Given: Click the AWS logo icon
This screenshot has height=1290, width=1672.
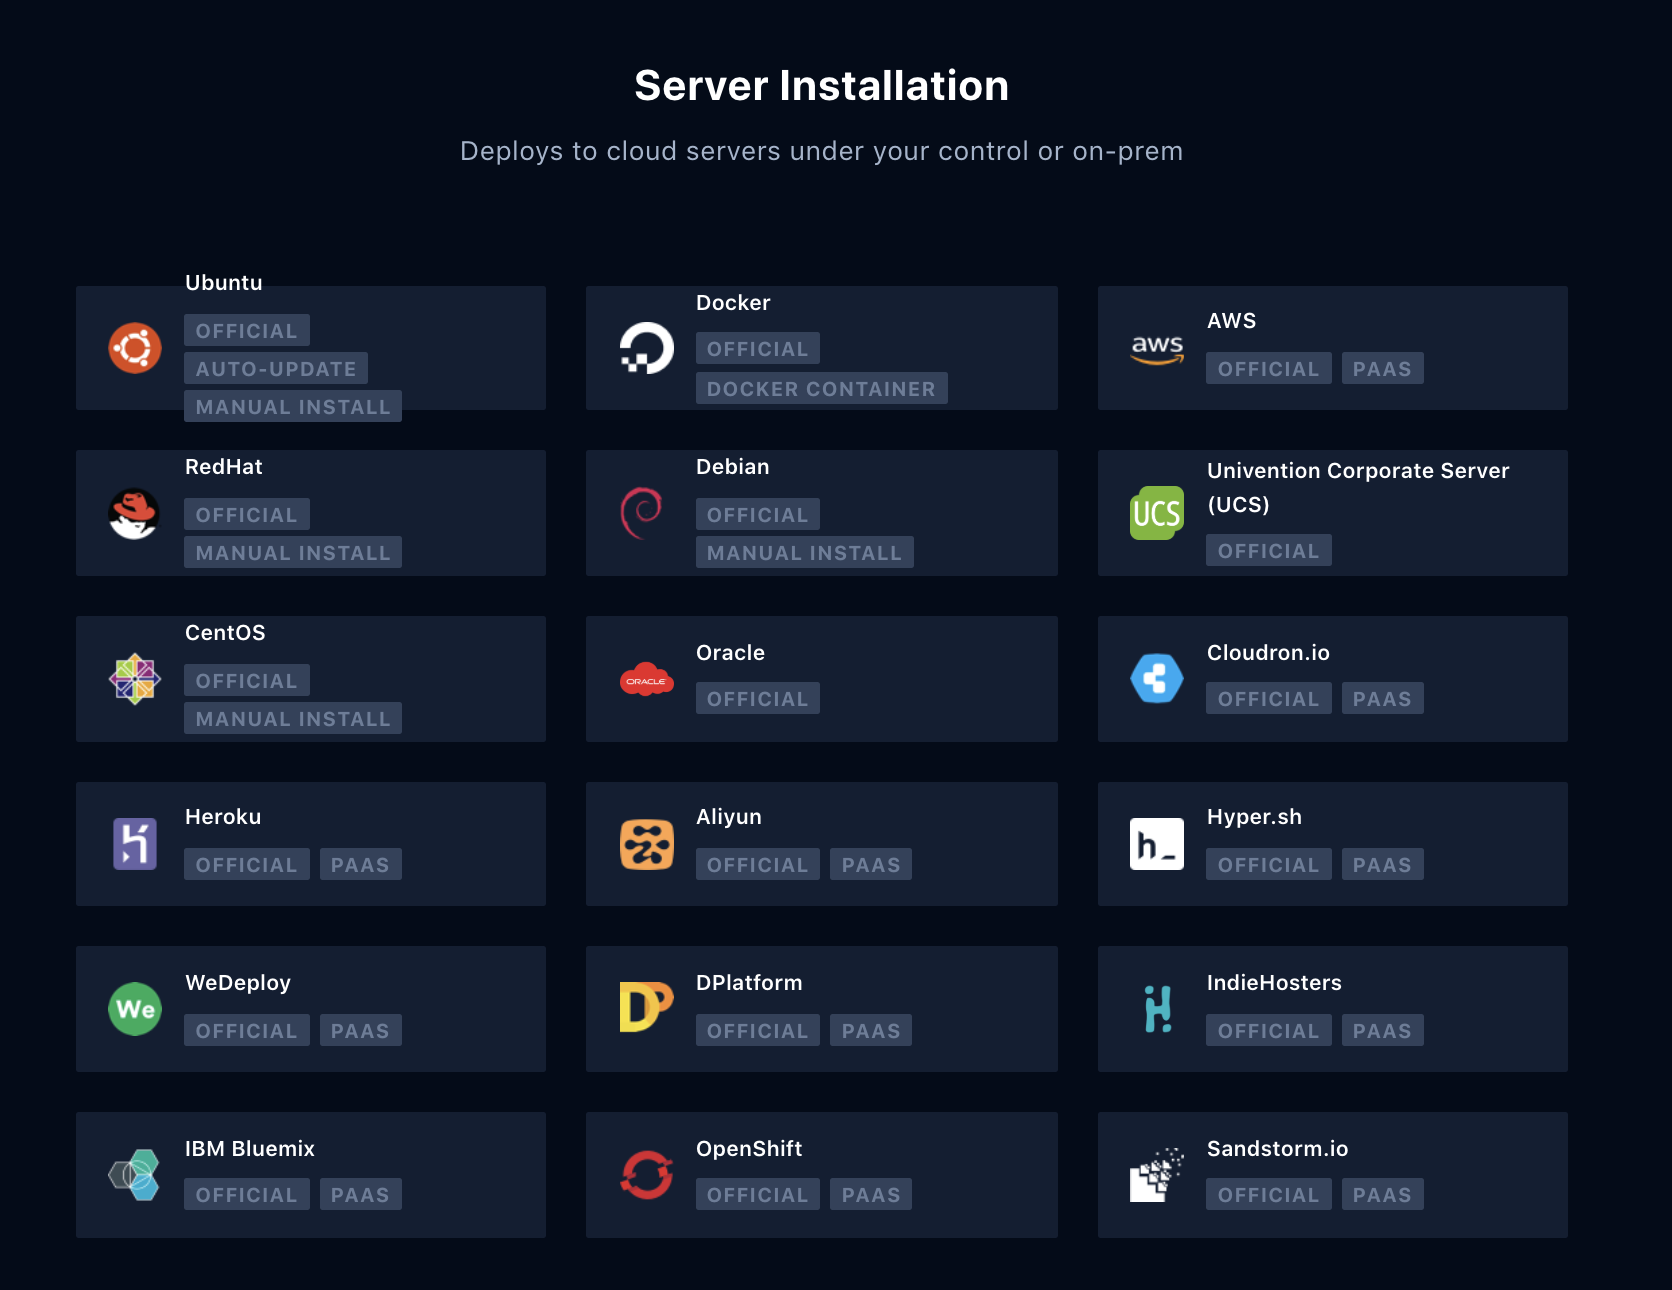Looking at the screenshot, I should pyautogui.click(x=1157, y=348).
